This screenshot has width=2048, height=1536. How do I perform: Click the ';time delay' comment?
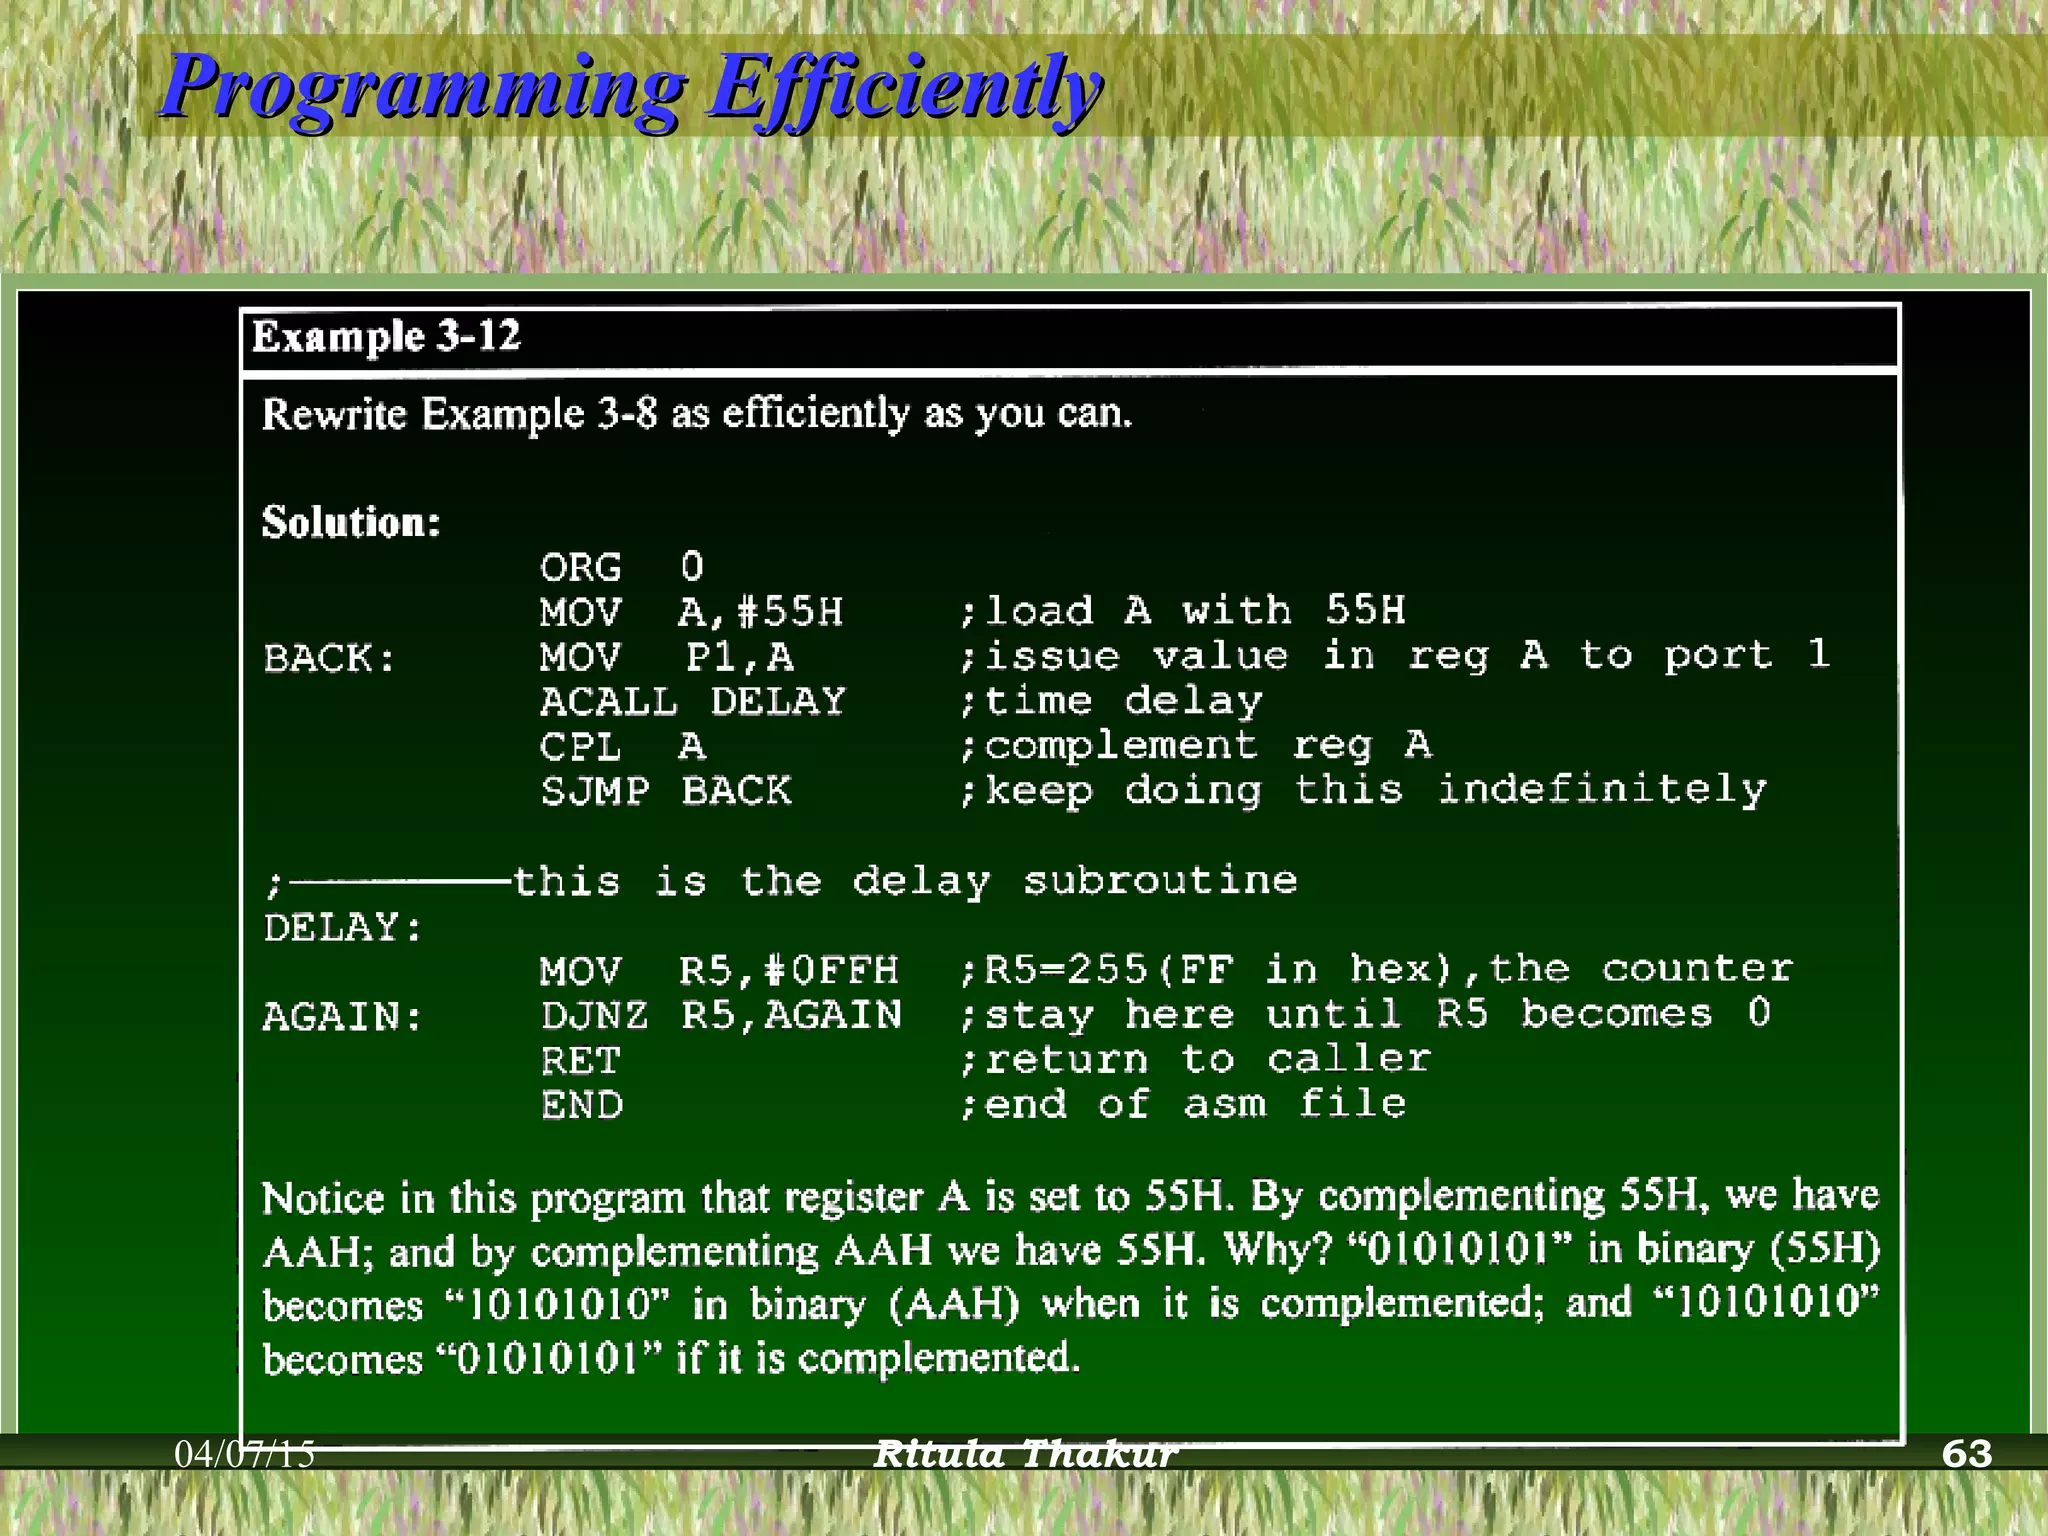click(1111, 701)
